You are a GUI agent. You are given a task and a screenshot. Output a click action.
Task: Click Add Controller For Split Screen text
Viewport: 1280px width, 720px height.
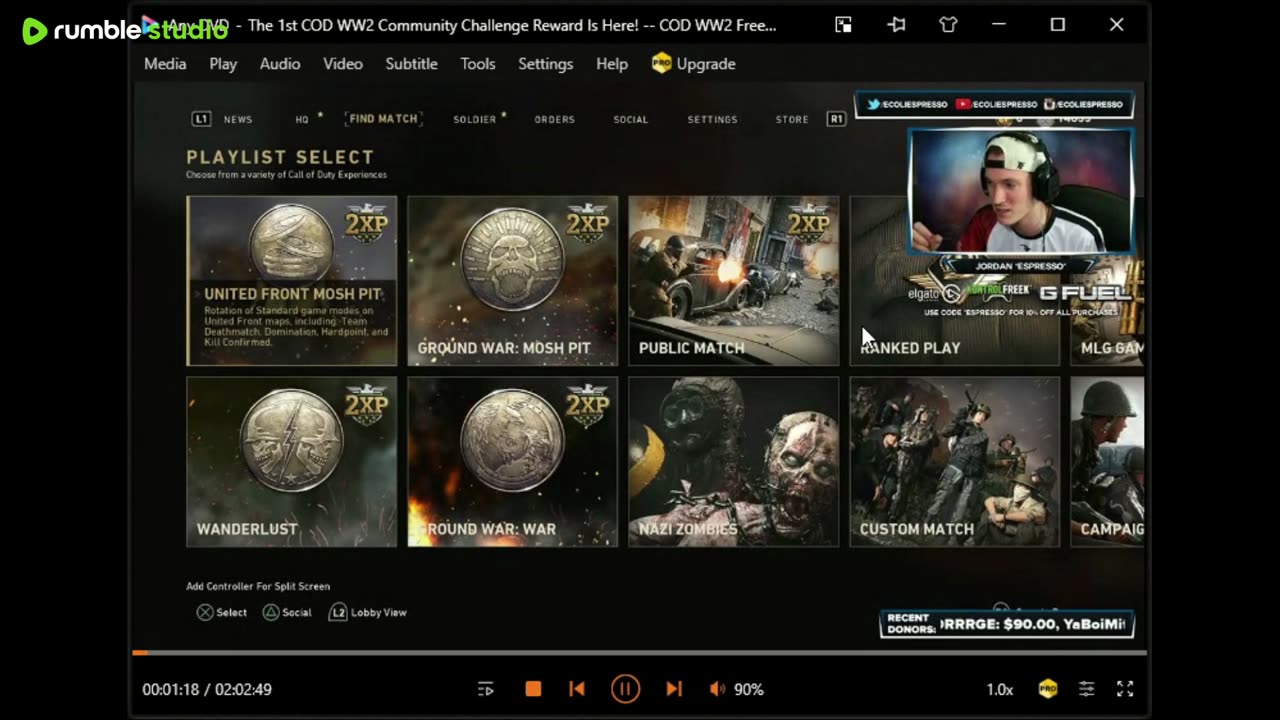[258, 586]
